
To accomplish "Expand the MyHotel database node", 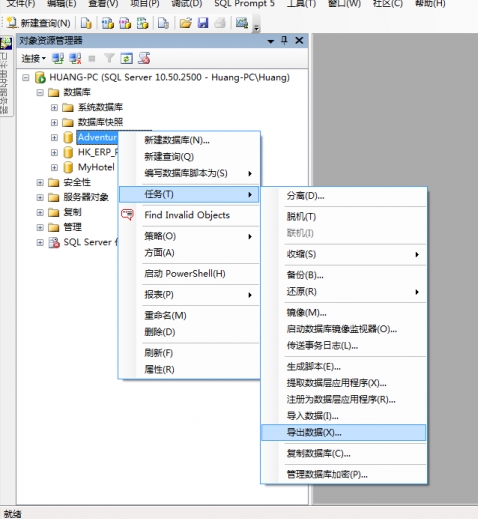I will (54, 167).
